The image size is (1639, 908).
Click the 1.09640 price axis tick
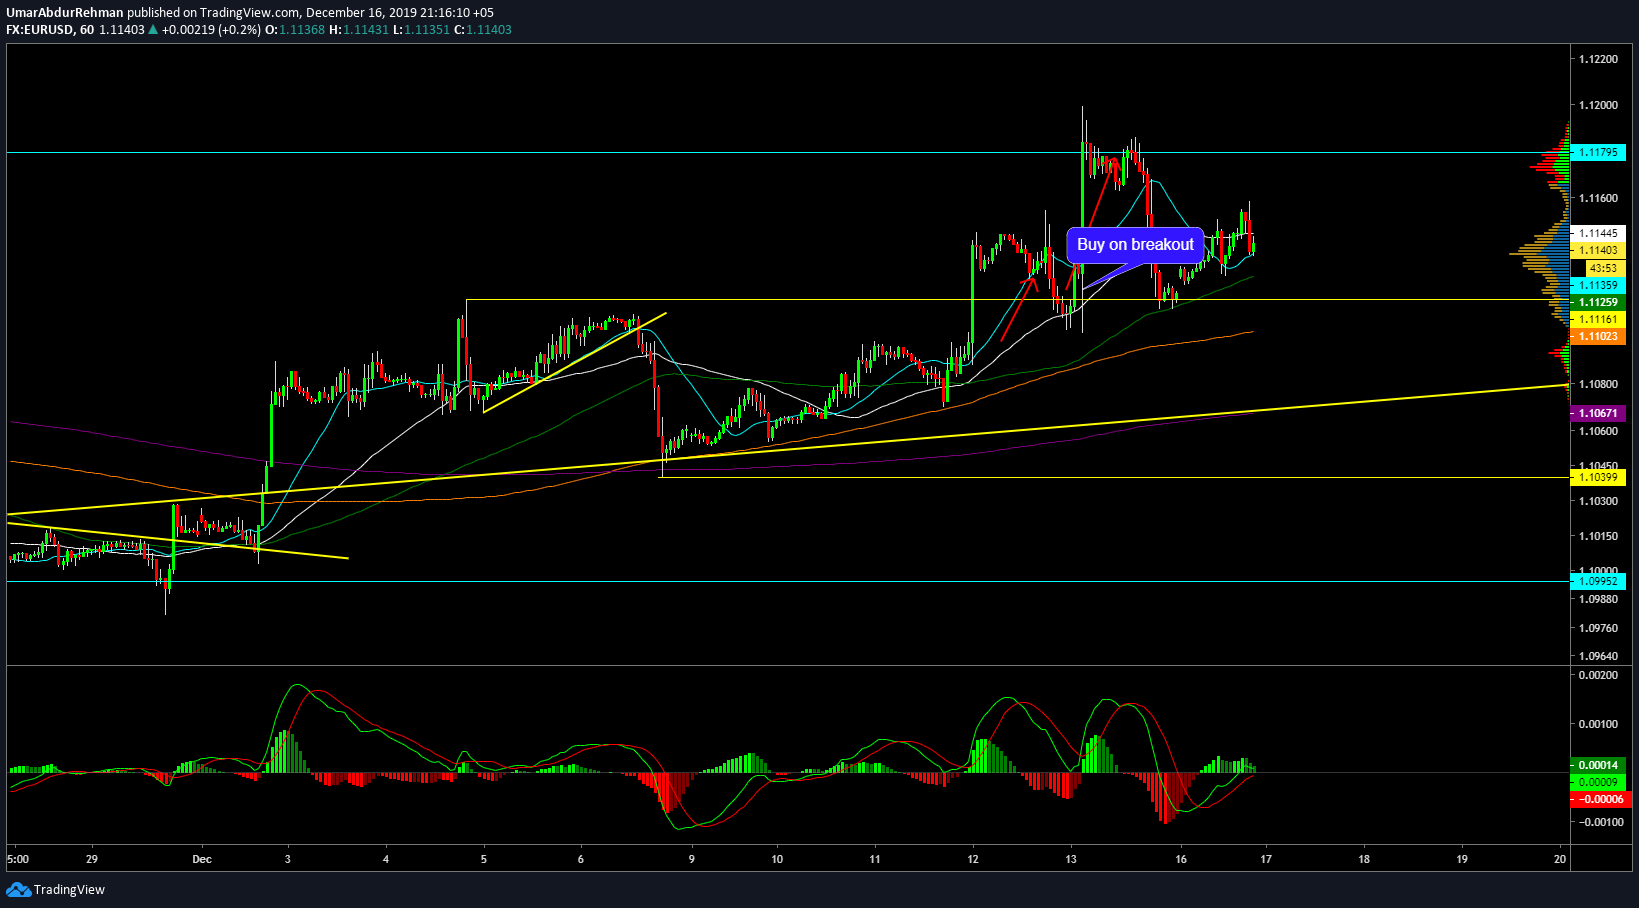[1598, 656]
